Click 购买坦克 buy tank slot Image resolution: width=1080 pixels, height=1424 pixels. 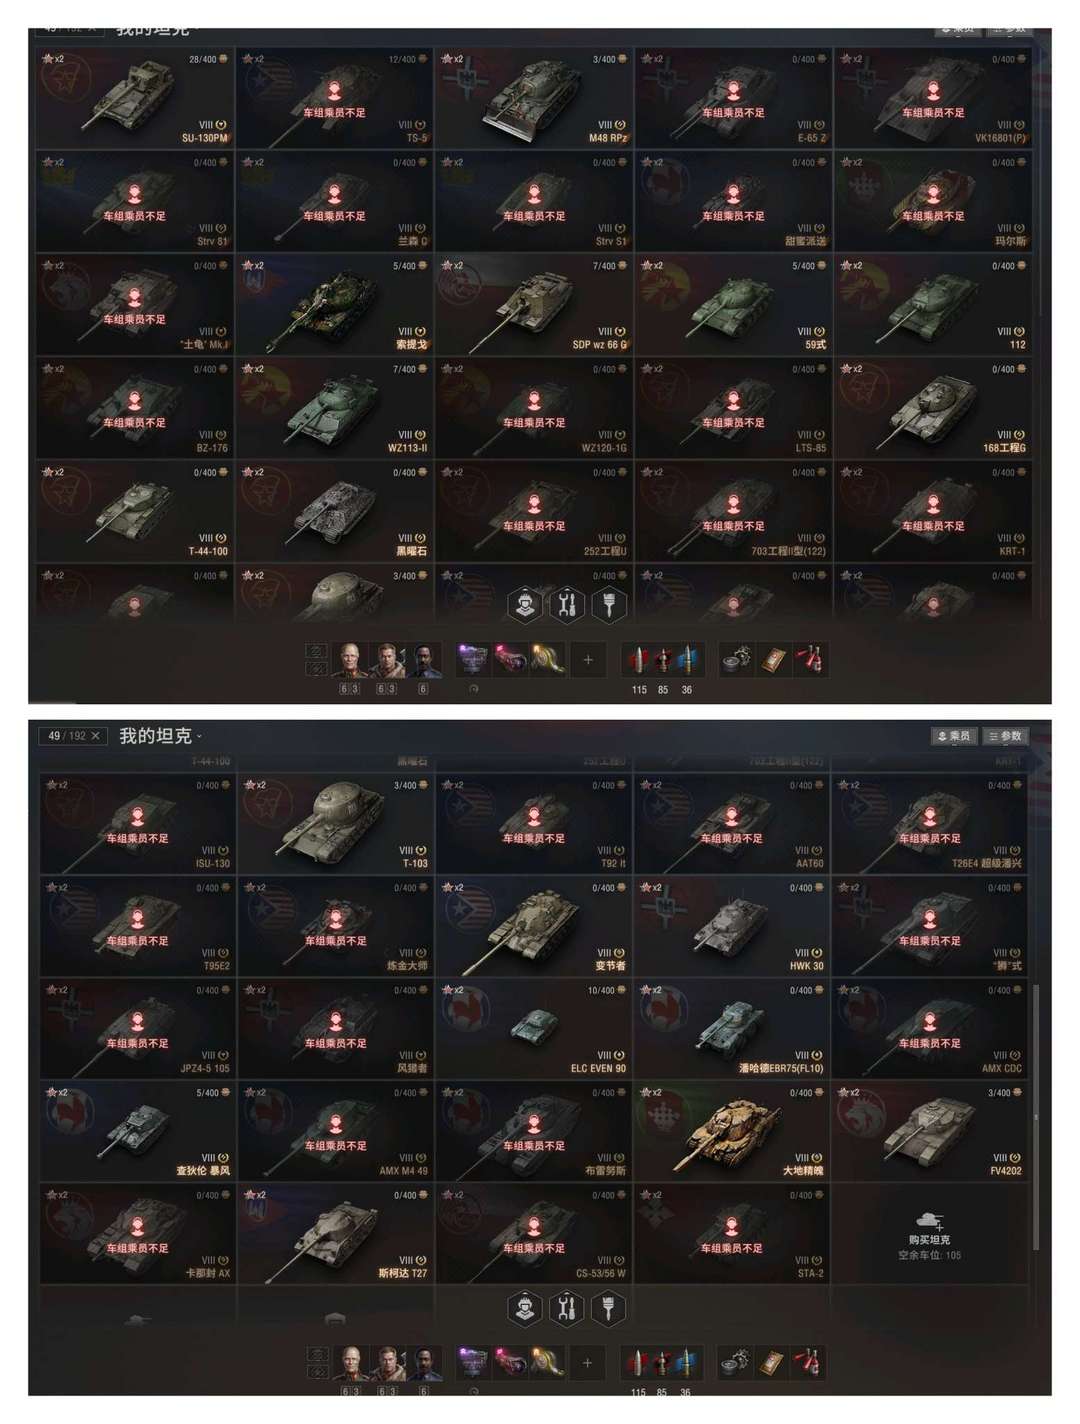930,1234
